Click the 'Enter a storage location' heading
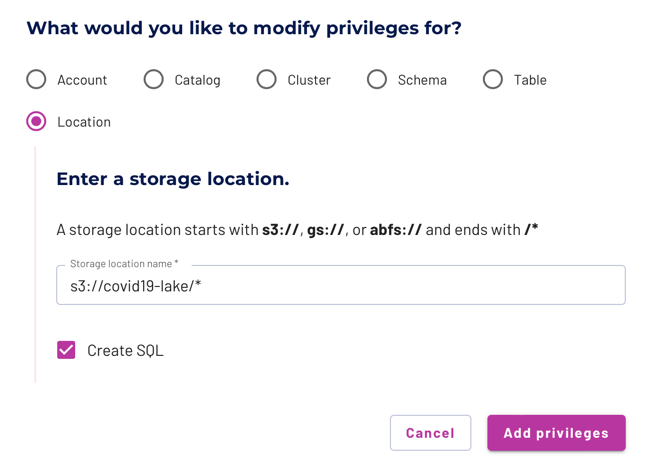Viewport: 647px width, 468px height. click(173, 179)
